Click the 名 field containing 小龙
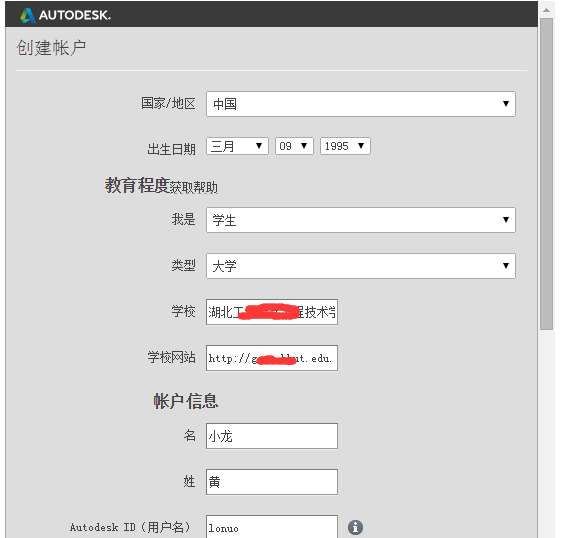 (x=272, y=436)
